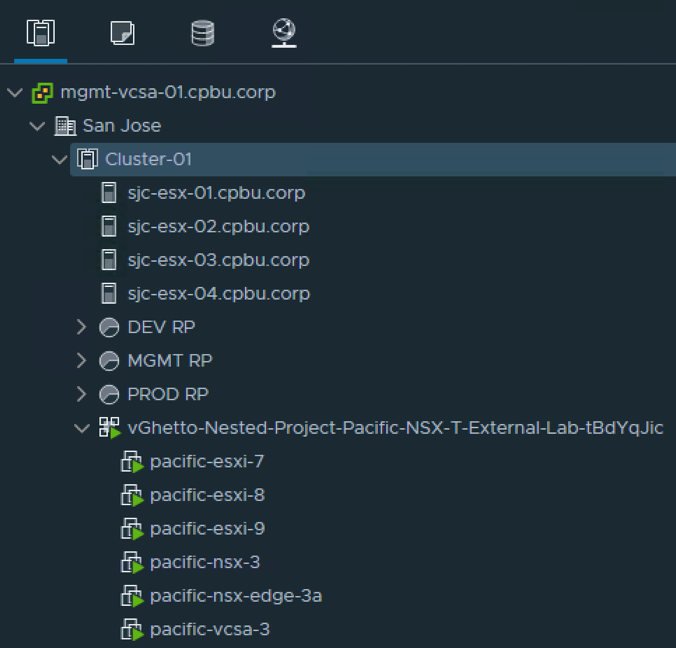Click the PROD RP resource pool icon

click(x=109, y=395)
